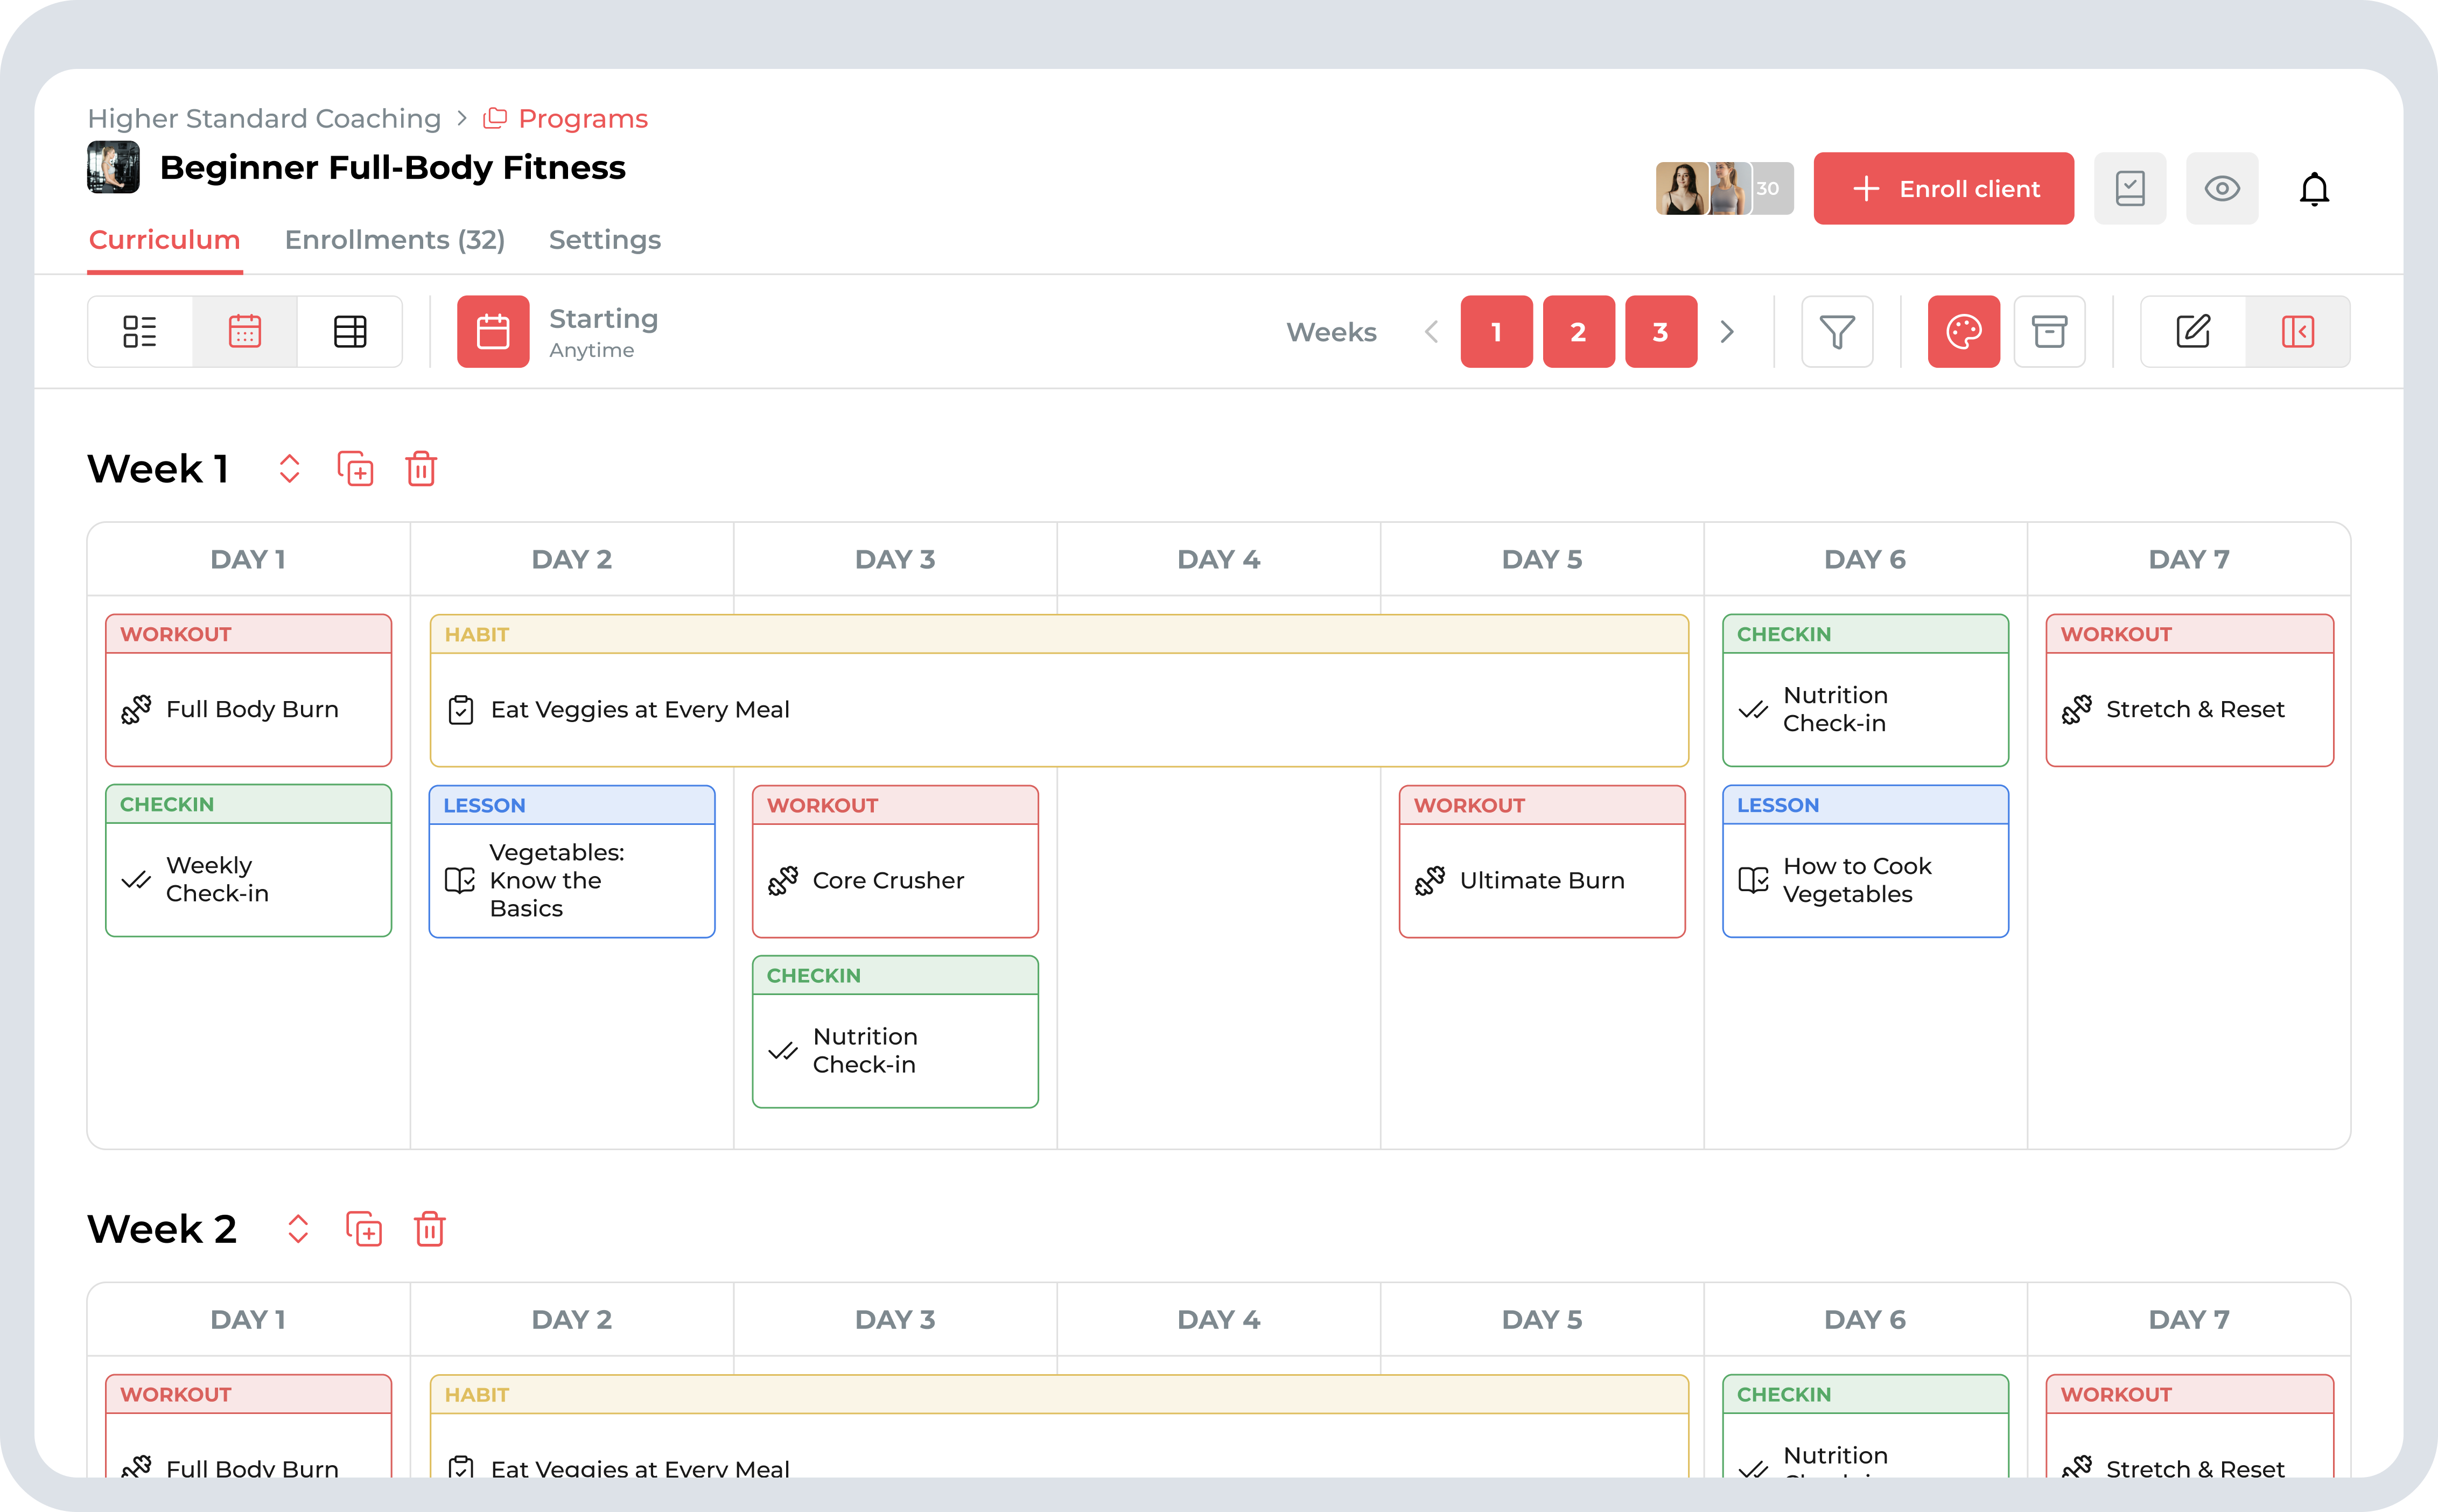Viewport: 2438px width, 1512px height.
Task: Open the notifications bell
Action: pos(2314,188)
